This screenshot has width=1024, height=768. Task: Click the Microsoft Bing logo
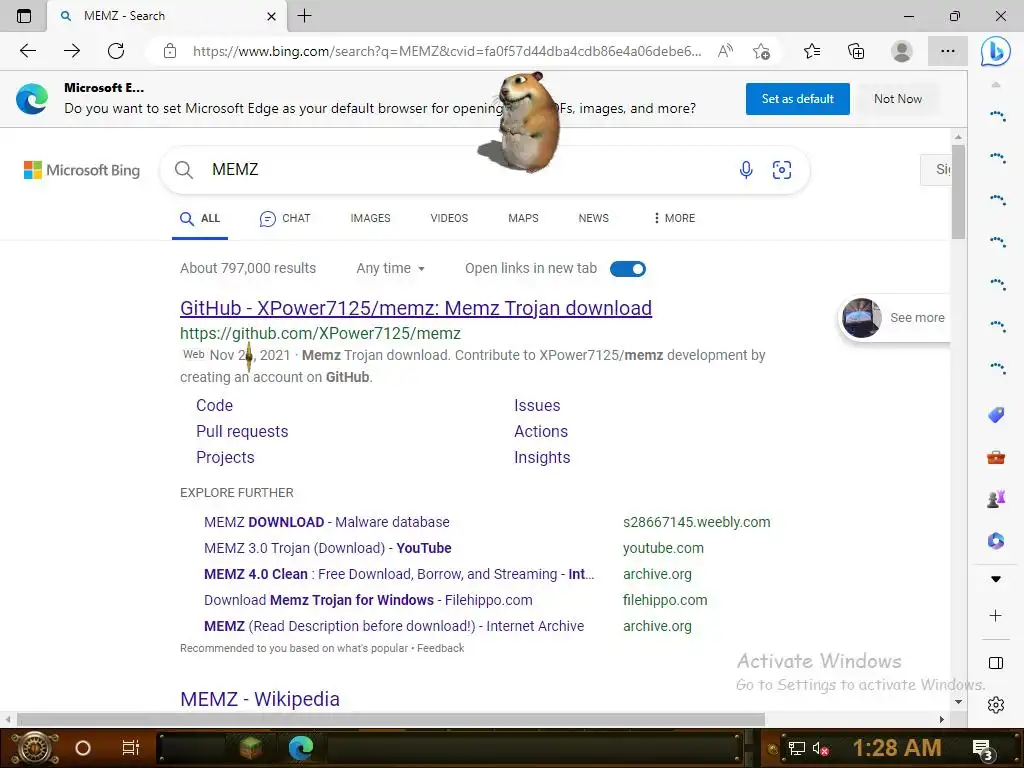(x=82, y=170)
